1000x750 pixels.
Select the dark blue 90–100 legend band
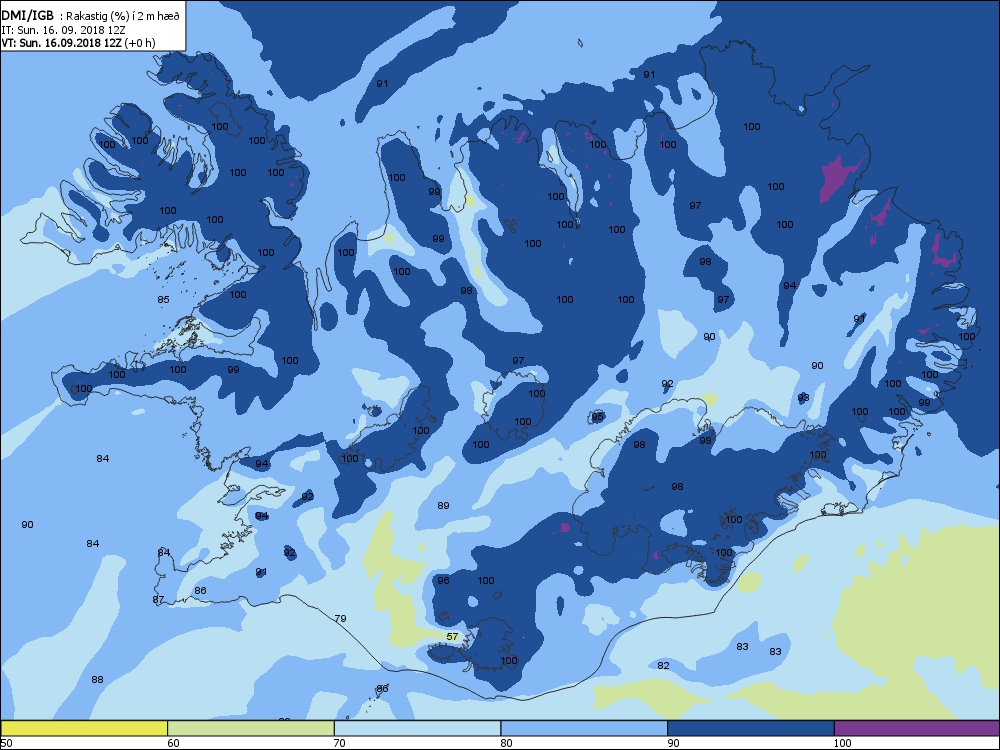click(751, 728)
